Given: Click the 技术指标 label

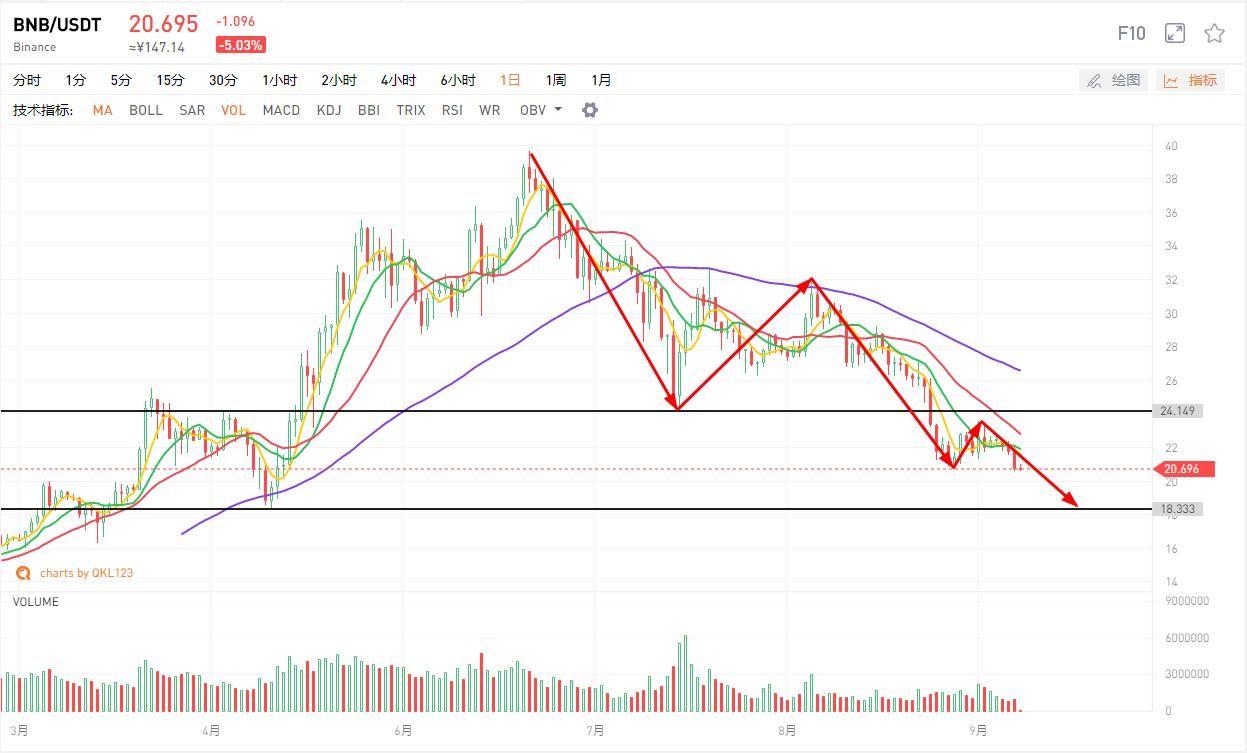Looking at the screenshot, I should click(x=43, y=110).
